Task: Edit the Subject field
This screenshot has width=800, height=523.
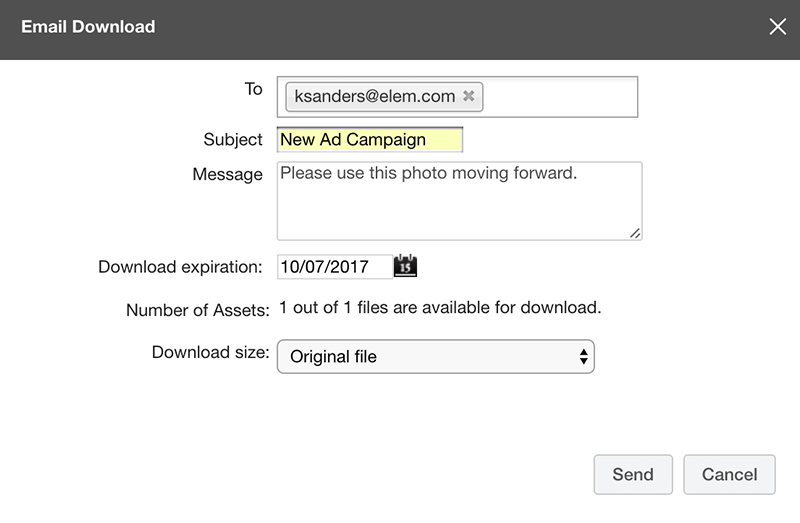Action: click(x=370, y=139)
